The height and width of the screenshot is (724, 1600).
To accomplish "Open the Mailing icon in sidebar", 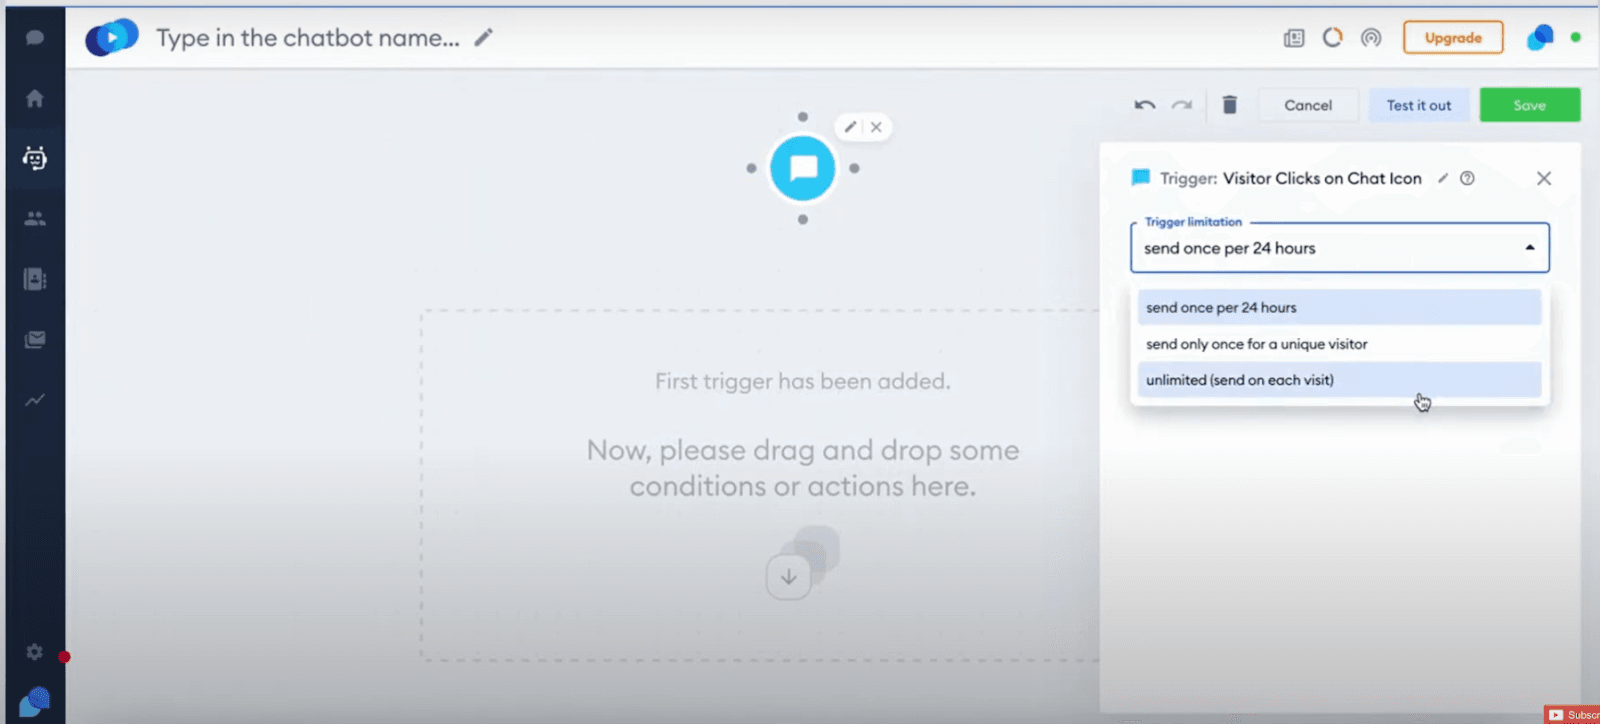I will click(x=35, y=339).
